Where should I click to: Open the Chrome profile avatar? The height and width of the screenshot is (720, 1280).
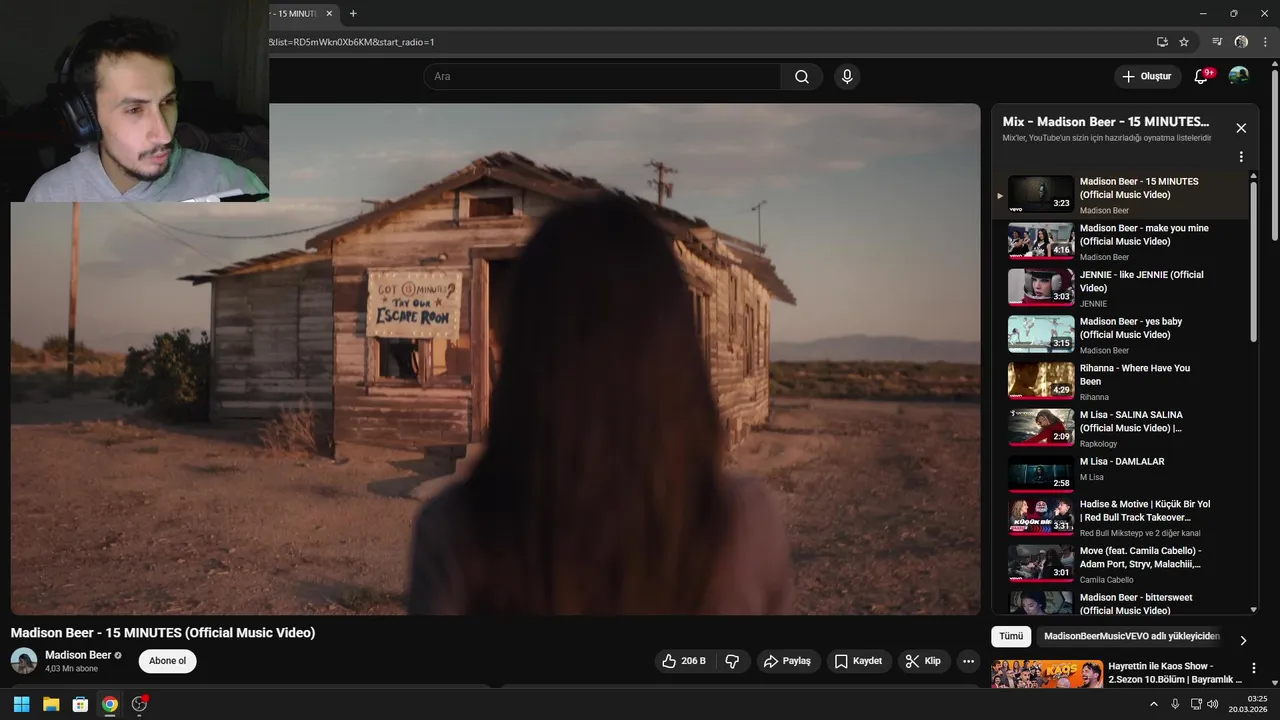point(1241,42)
